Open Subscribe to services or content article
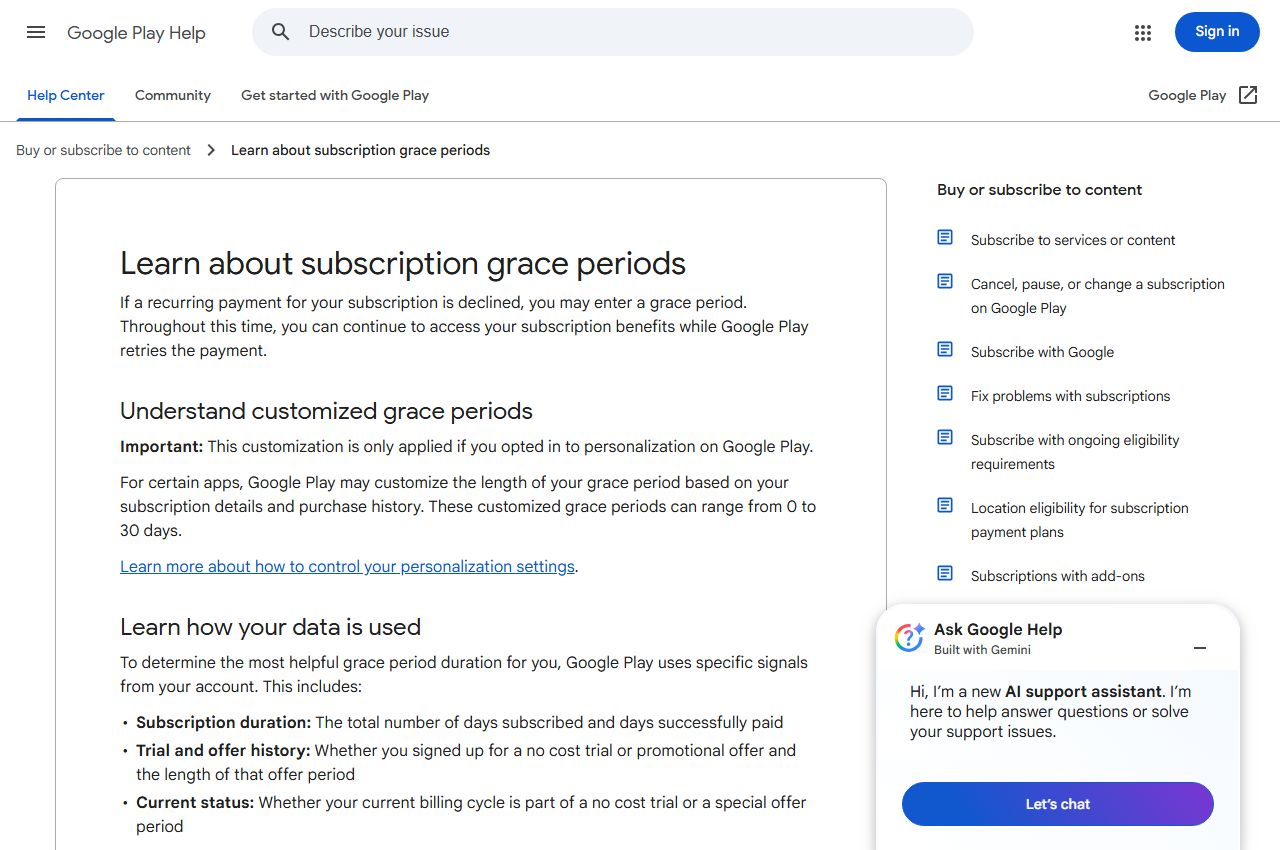 (1073, 240)
